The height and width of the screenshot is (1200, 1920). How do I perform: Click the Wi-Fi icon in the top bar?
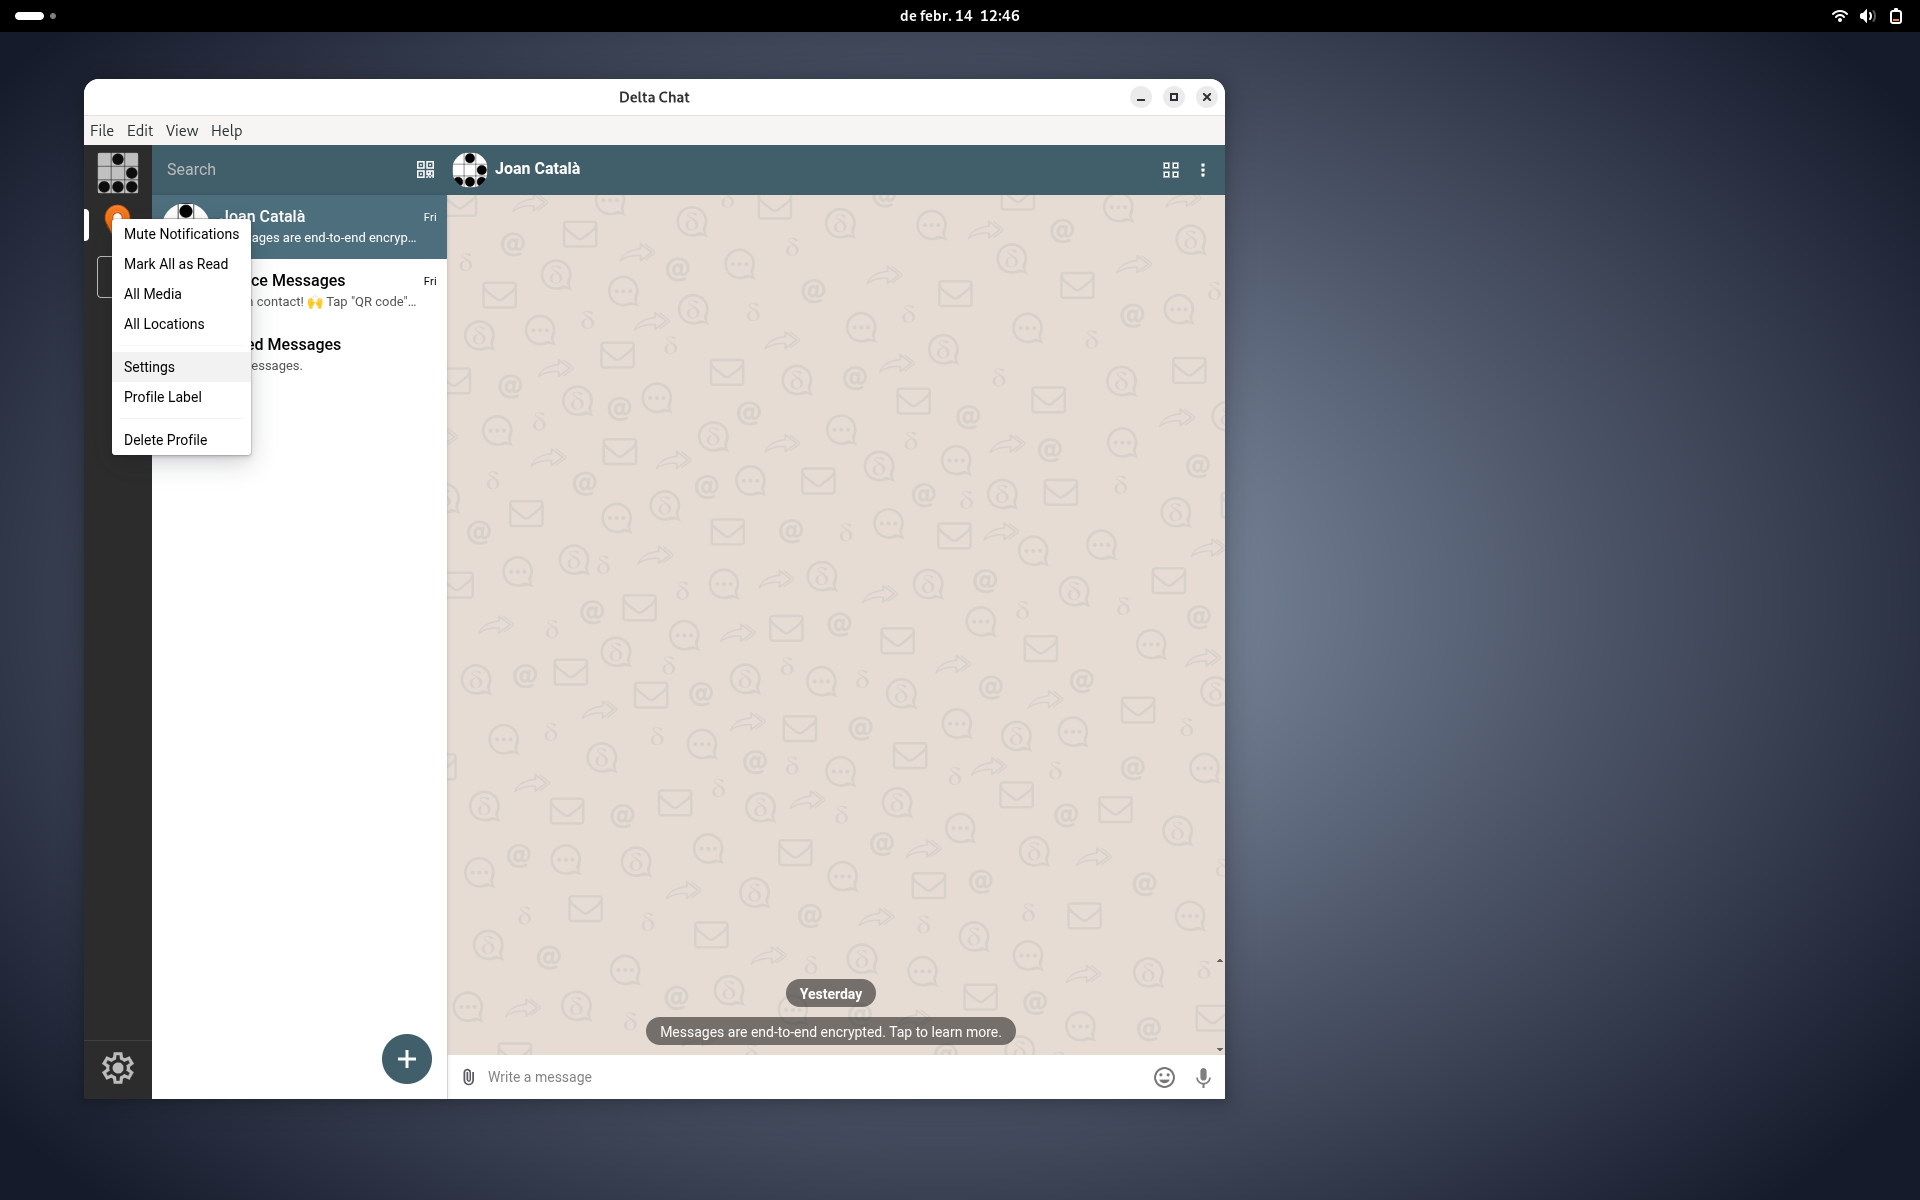point(1839,15)
